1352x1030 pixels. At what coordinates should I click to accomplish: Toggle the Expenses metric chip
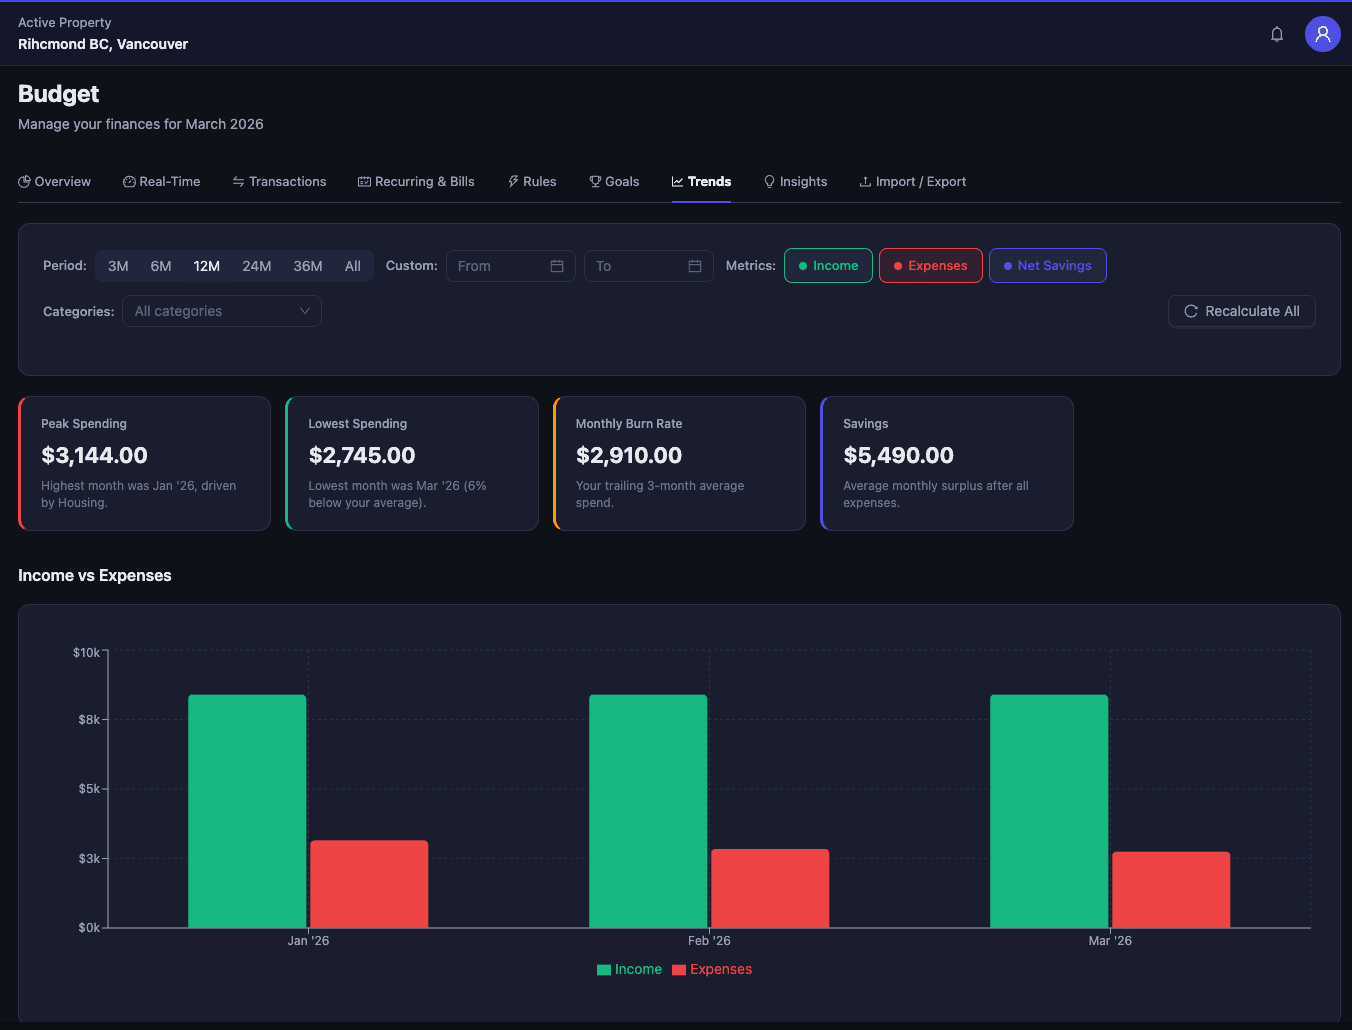(x=930, y=266)
